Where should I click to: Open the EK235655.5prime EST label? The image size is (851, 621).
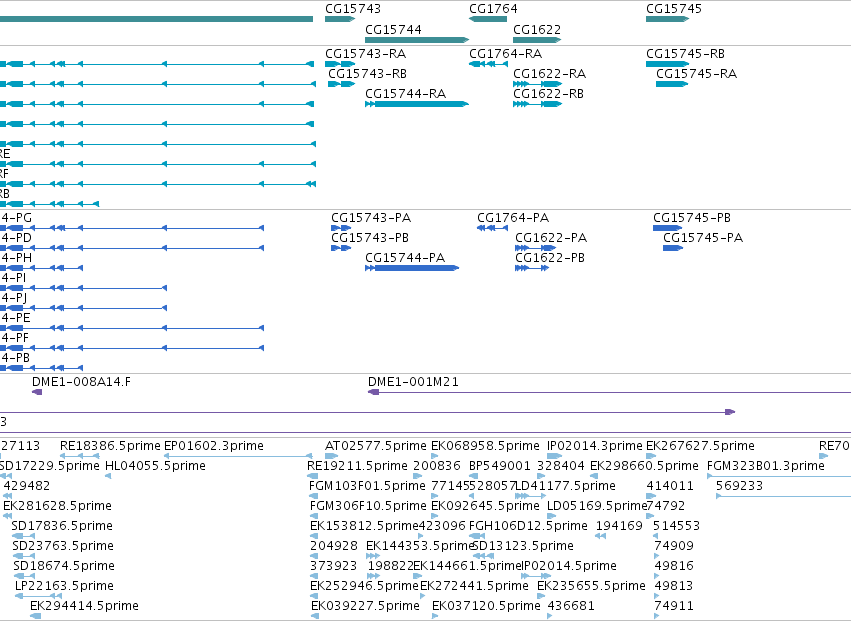(x=591, y=587)
